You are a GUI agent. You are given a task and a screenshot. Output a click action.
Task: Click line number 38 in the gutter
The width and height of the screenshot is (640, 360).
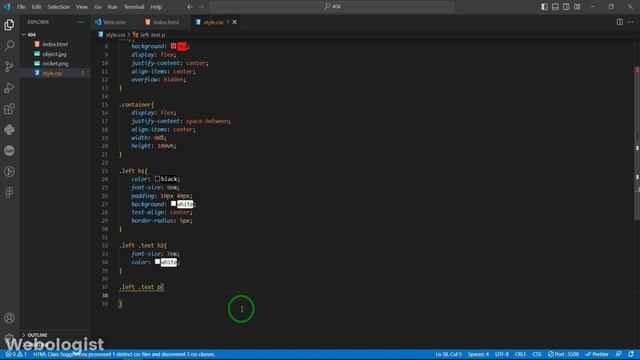(x=105, y=296)
